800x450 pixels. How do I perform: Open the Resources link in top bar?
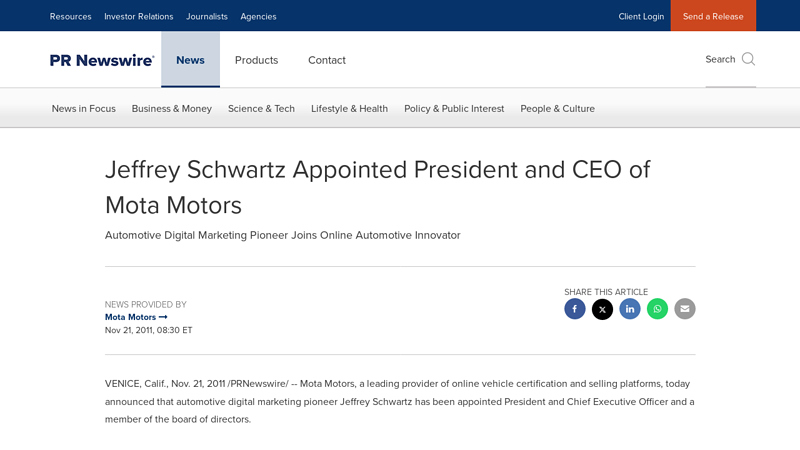coord(70,16)
